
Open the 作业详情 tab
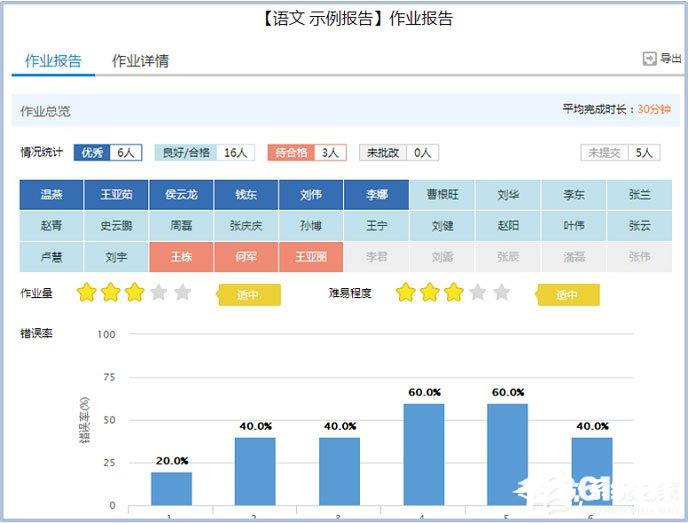pyautogui.click(x=140, y=61)
